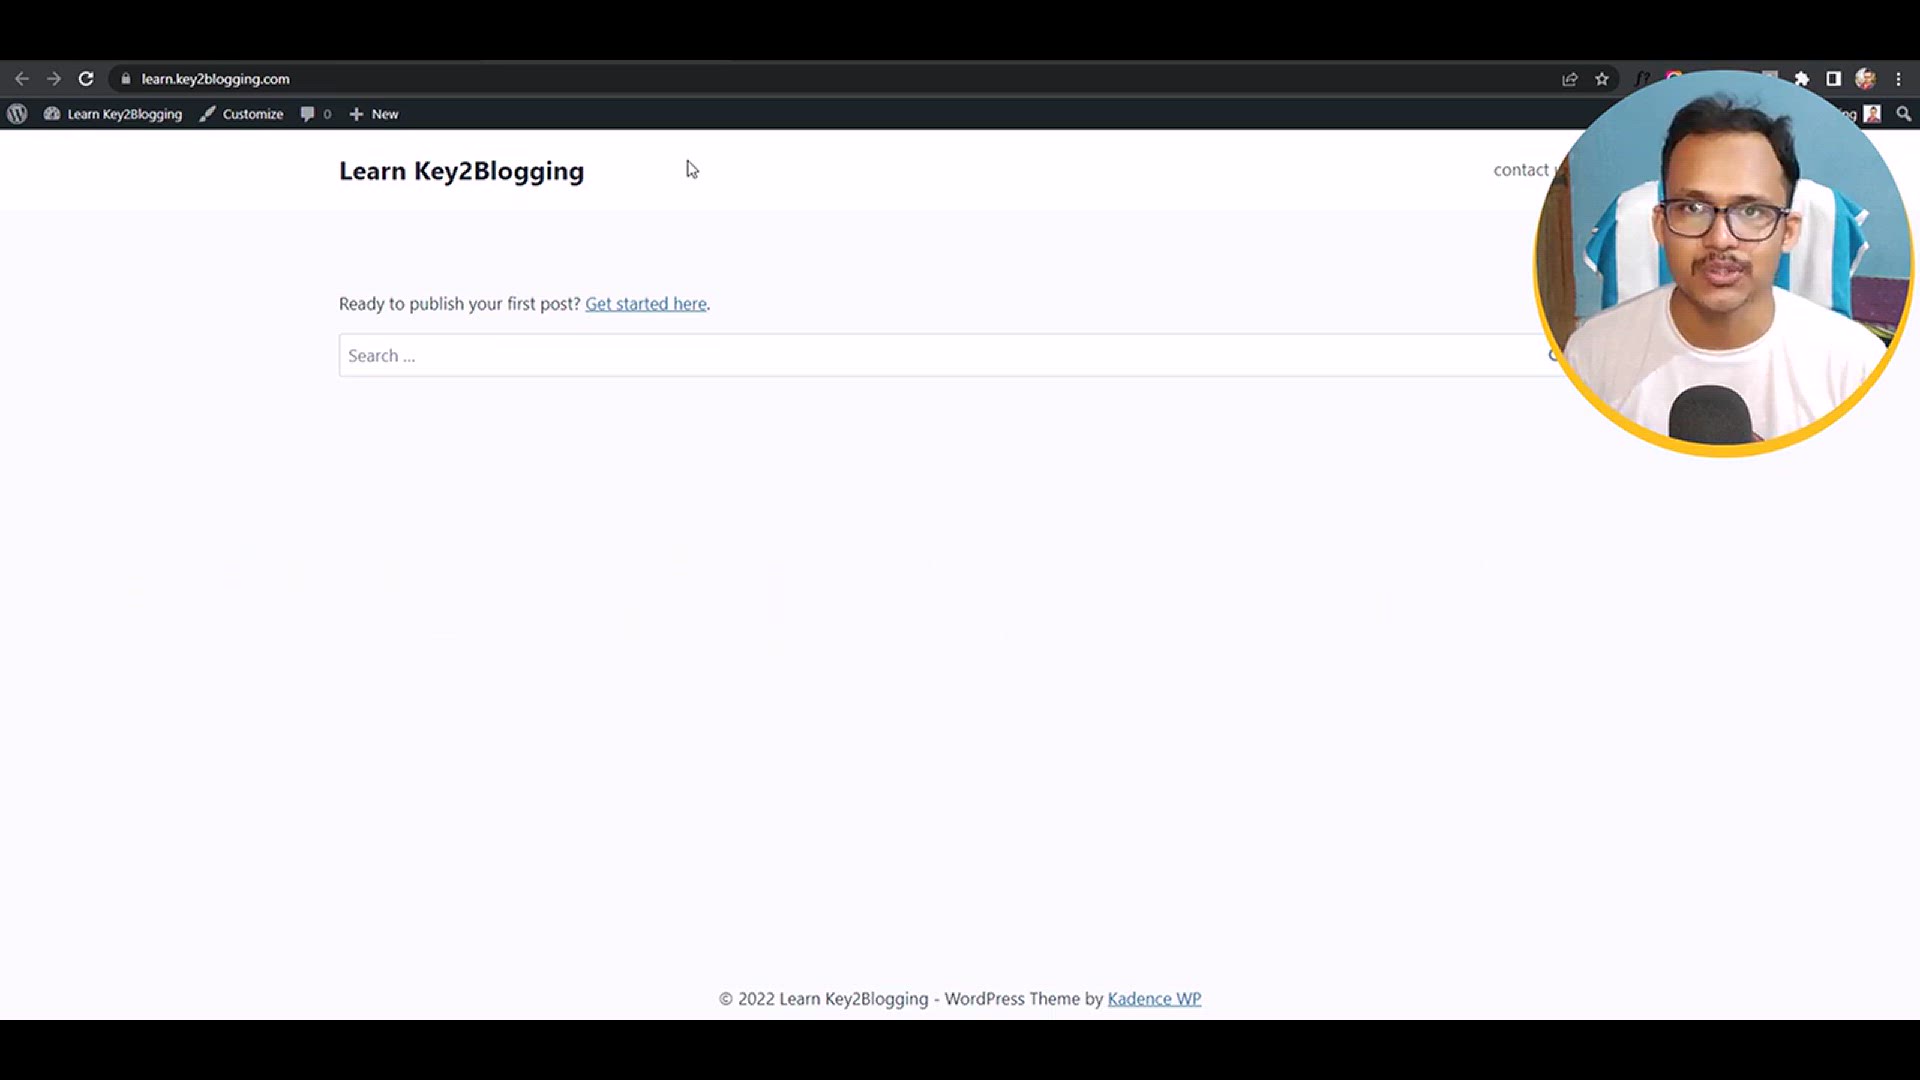Open the Chrome profile avatar

[x=1866, y=79]
